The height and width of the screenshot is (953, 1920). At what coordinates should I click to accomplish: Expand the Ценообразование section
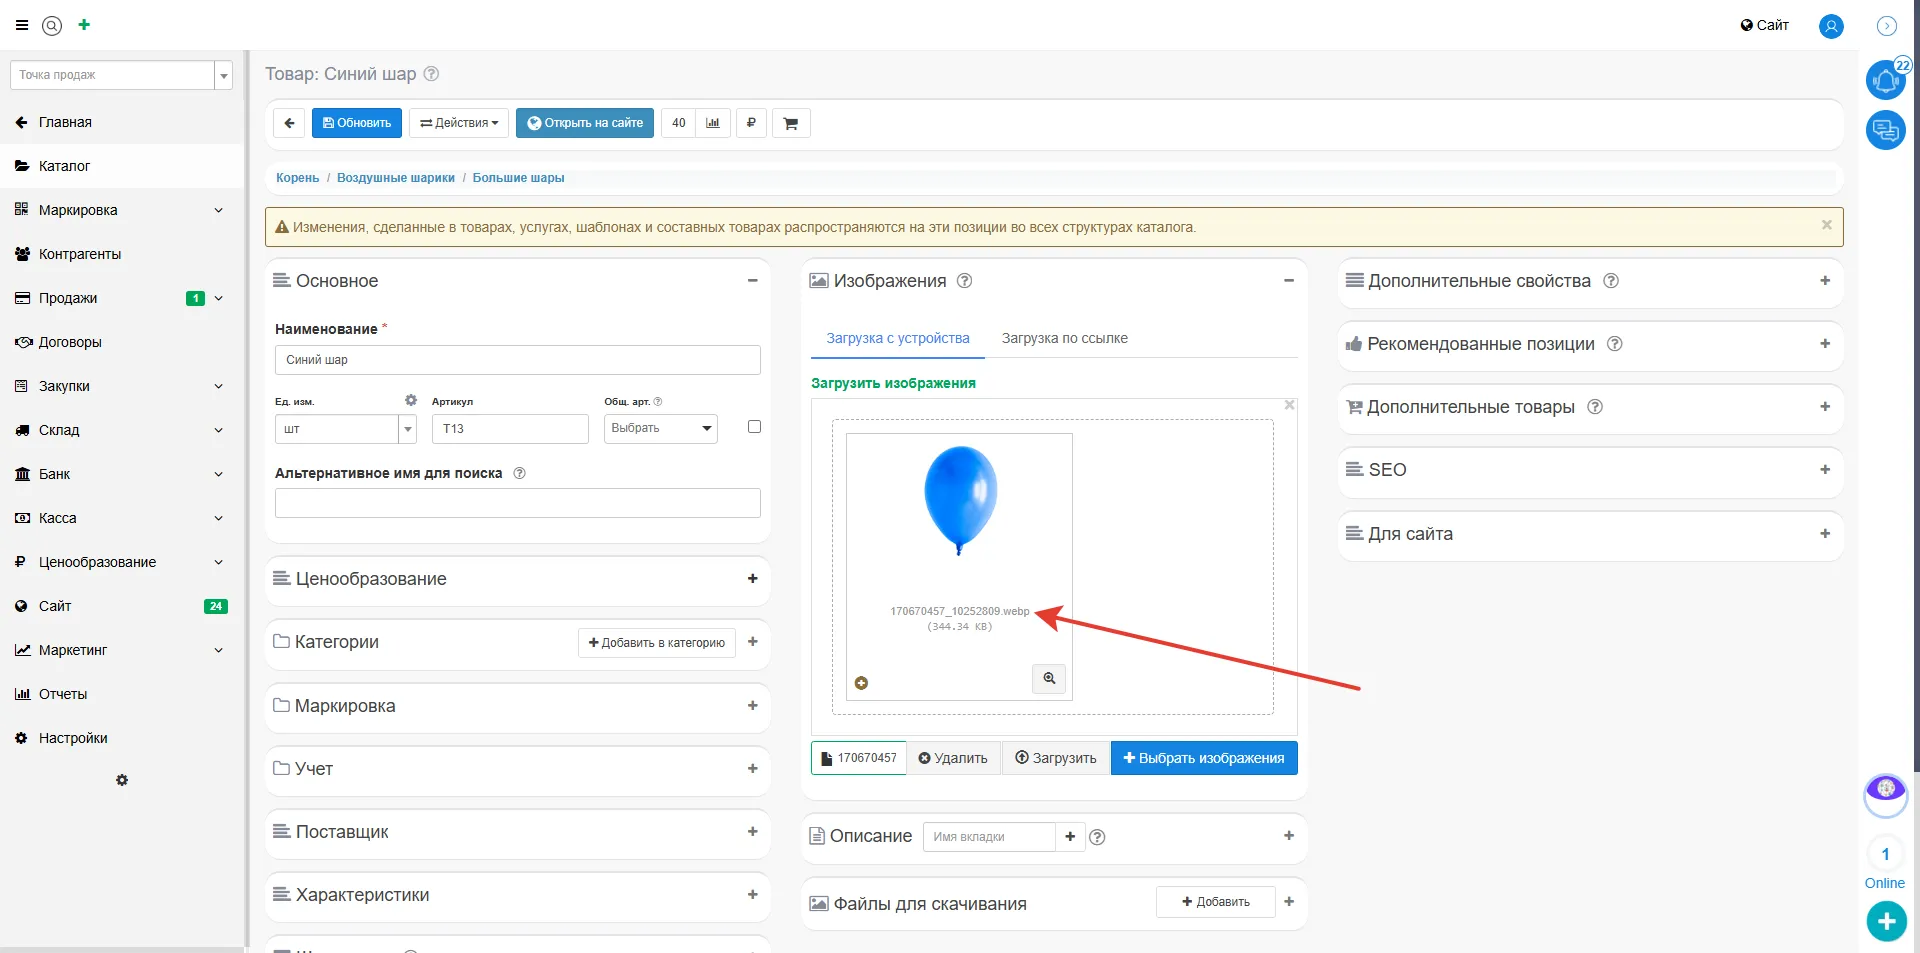coord(752,579)
